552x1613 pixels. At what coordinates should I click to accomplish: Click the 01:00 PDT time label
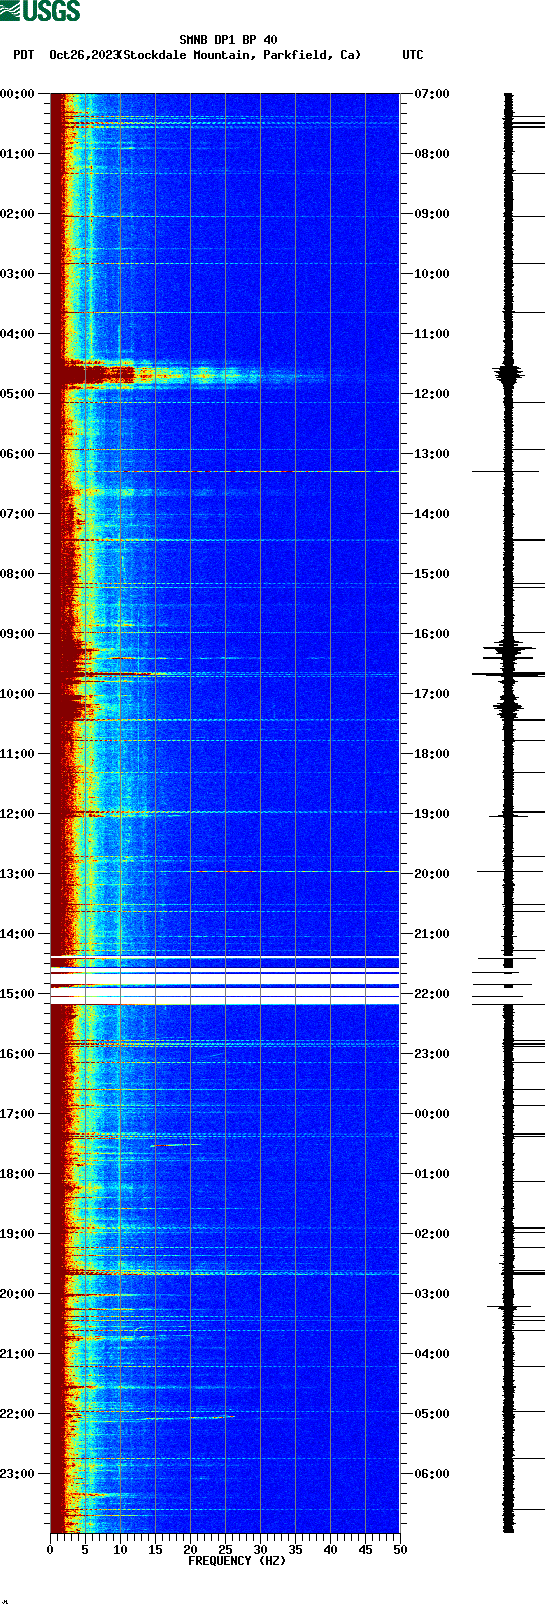[x=18, y=154]
